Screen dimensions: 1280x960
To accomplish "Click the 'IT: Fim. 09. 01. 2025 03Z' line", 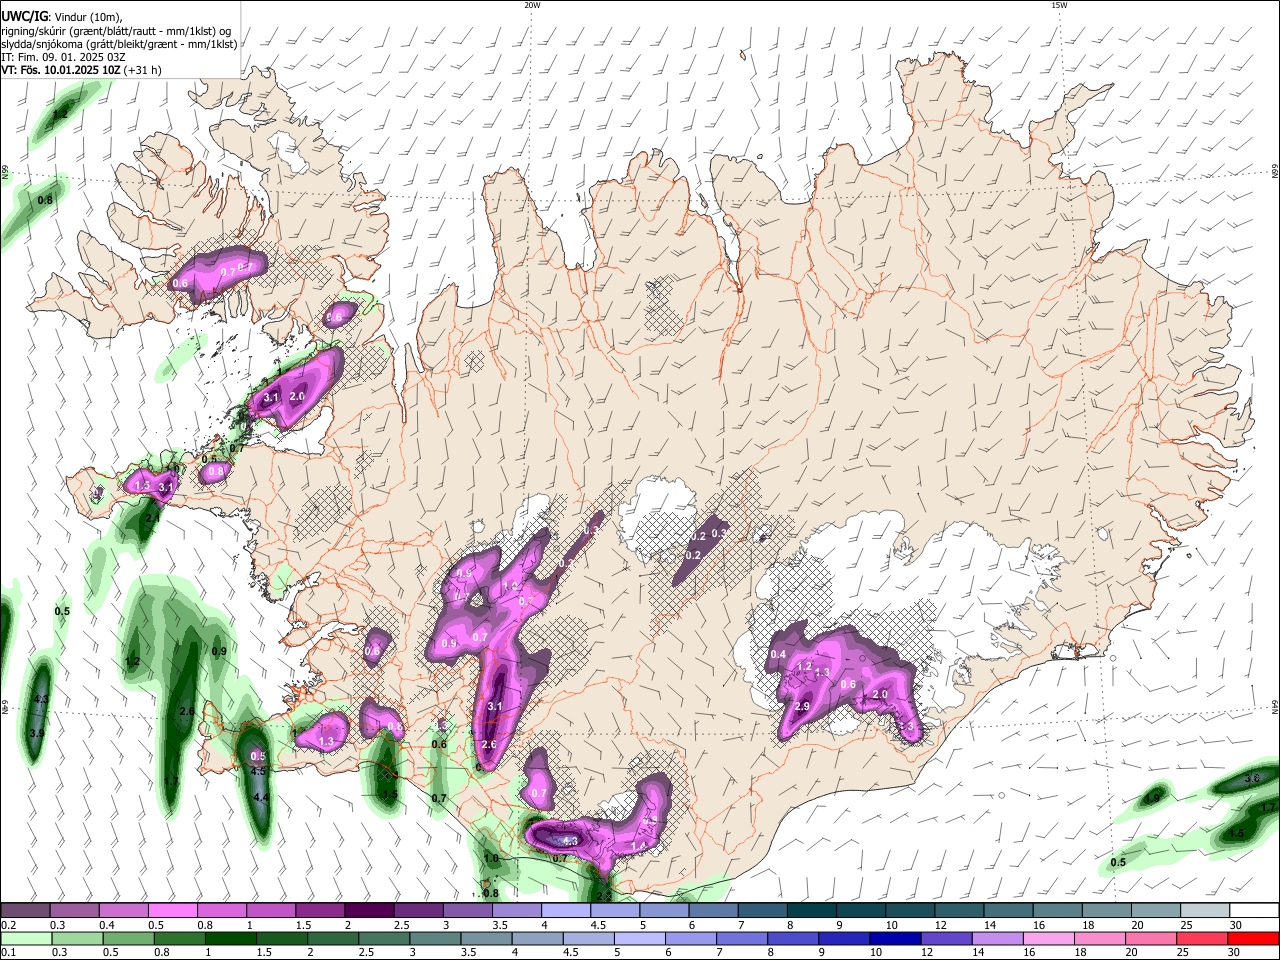I will [65, 57].
